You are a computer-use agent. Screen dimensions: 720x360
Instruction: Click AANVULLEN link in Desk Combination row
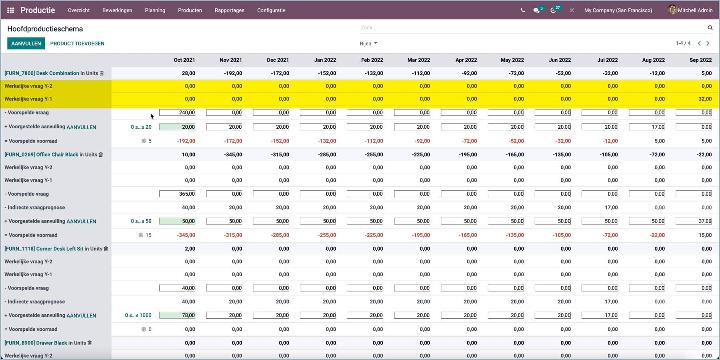tap(81, 127)
